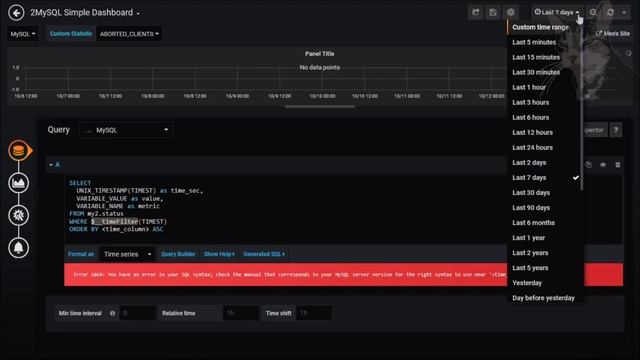Choose Last 6 hours range
The width and height of the screenshot is (640, 360).
(x=543, y=118)
